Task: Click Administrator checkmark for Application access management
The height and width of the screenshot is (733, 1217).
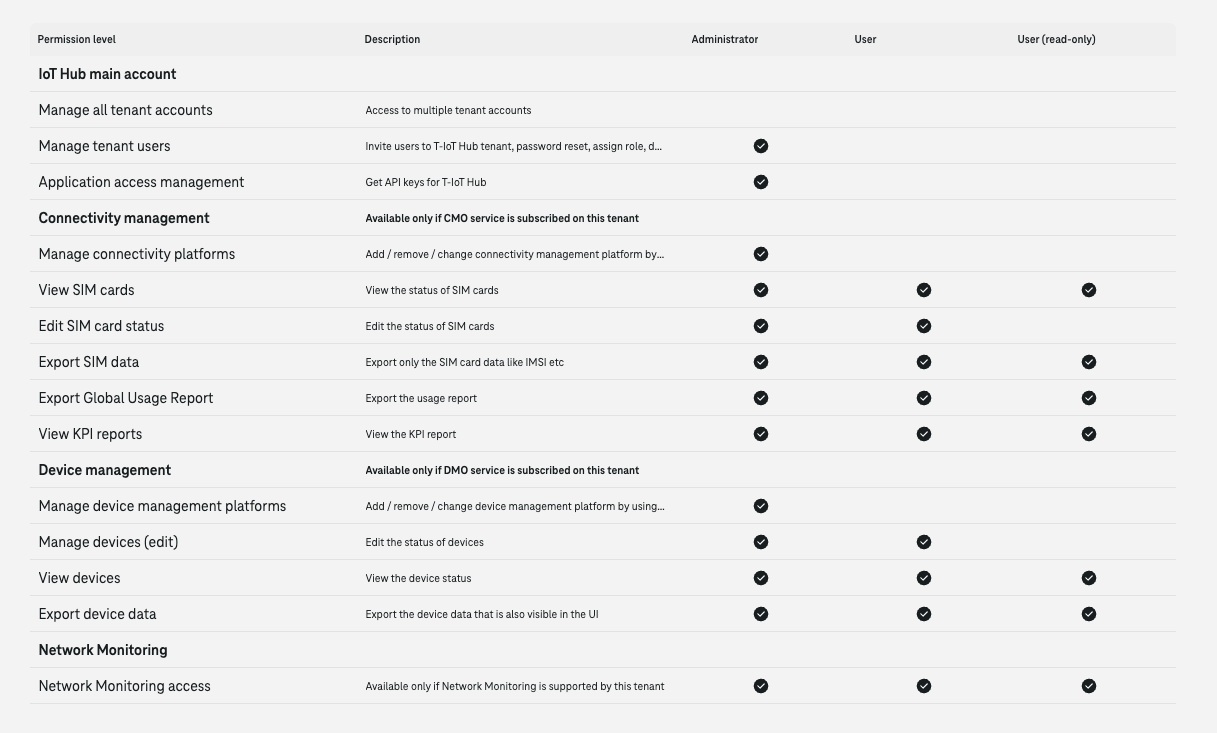Action: click(761, 182)
